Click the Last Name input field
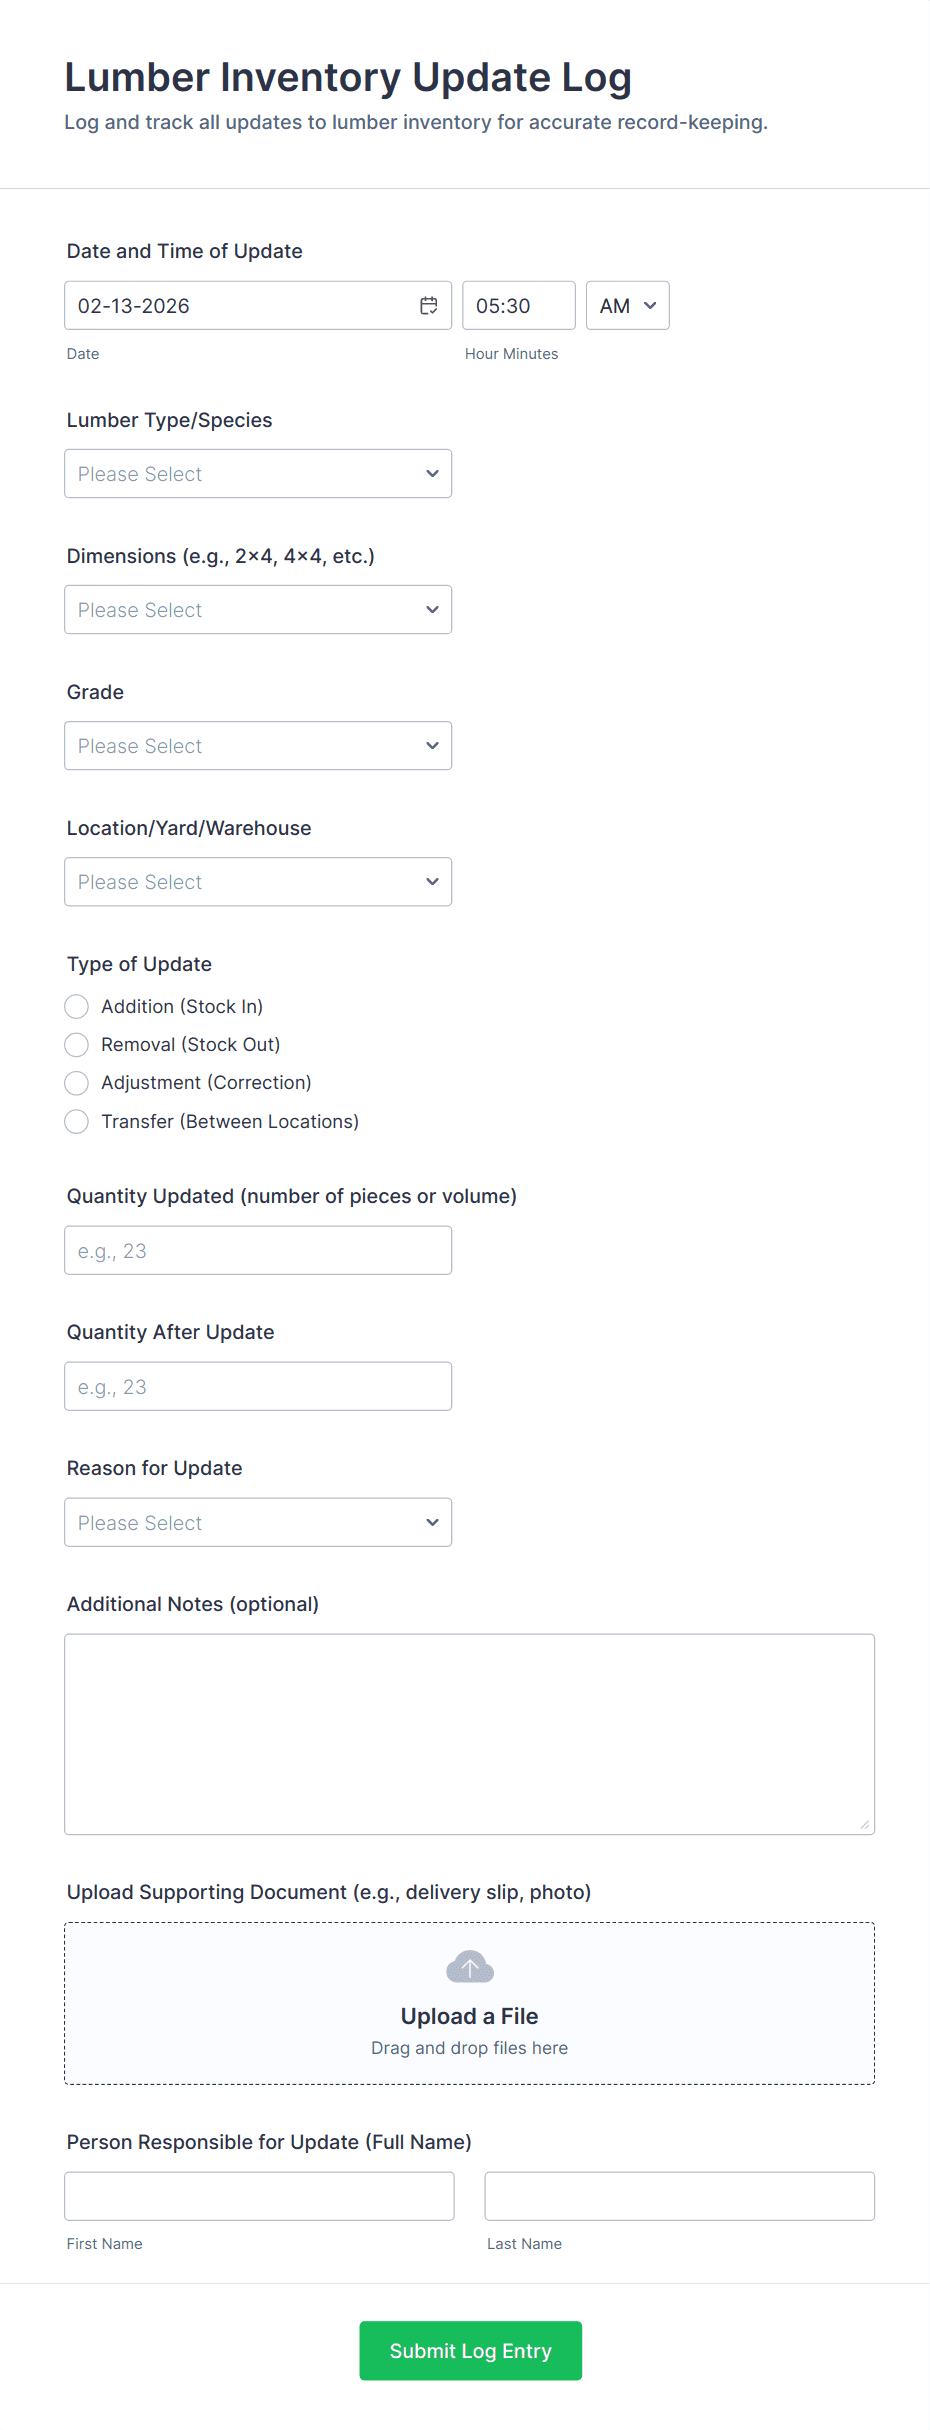 (679, 2196)
